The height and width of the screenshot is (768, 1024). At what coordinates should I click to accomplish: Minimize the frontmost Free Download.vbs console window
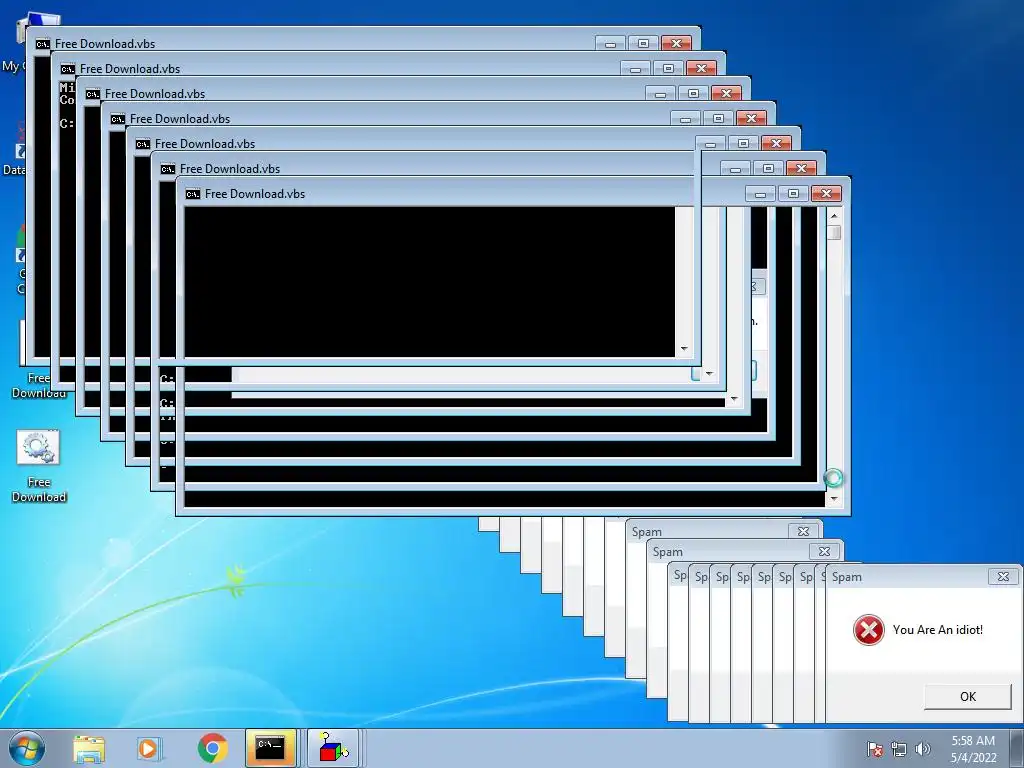(x=760, y=193)
